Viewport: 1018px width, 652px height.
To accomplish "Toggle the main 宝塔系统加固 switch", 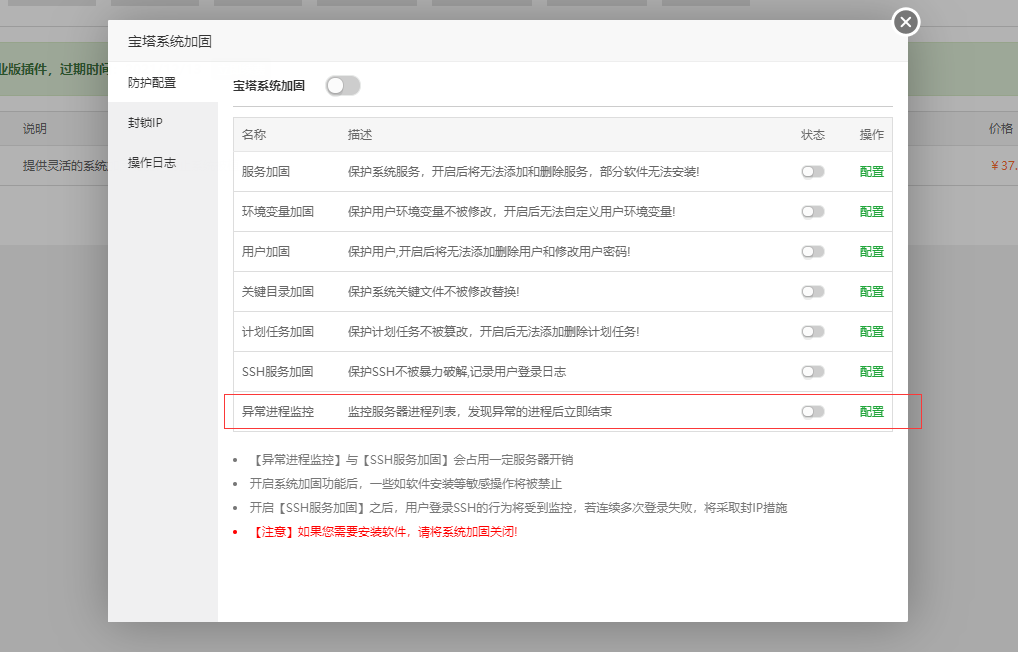I will coord(343,86).
